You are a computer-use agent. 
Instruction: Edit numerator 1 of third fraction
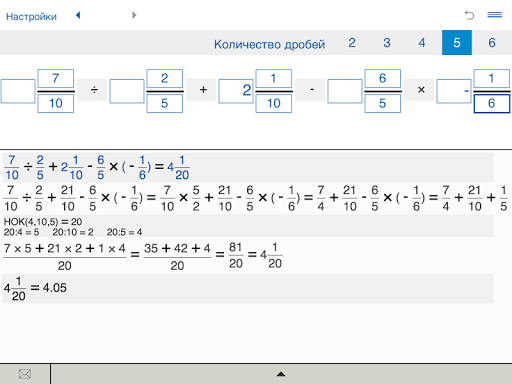(274, 78)
